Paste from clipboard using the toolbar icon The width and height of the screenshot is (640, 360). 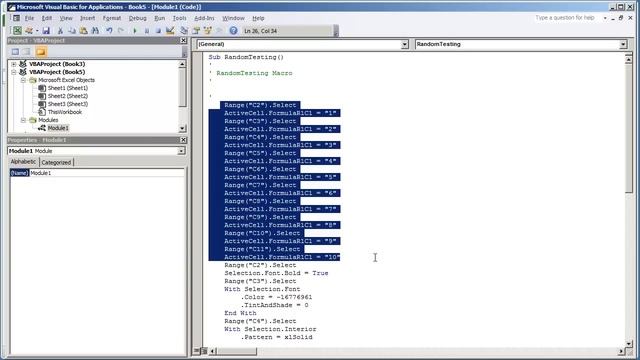point(84,31)
